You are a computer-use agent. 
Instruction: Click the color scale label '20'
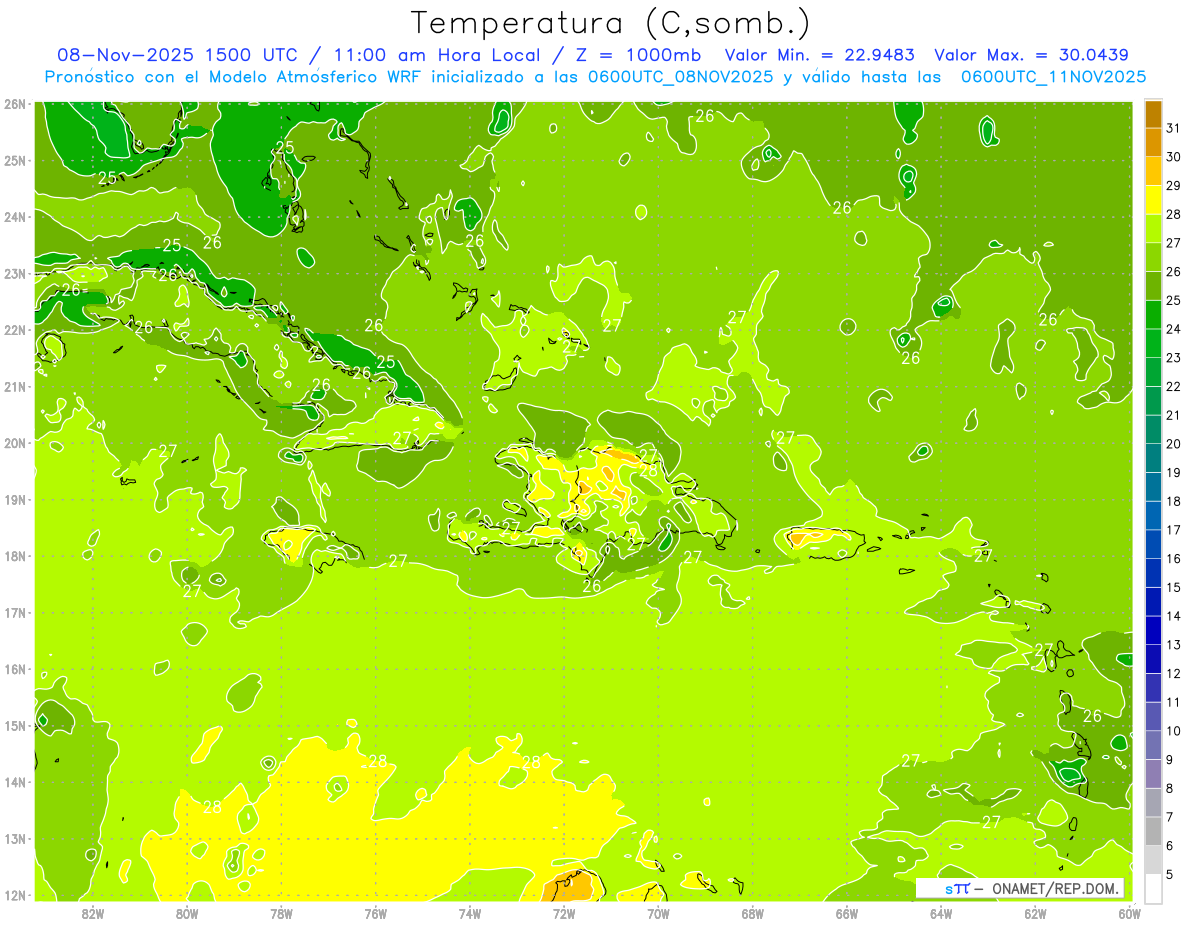pyautogui.click(x=1173, y=444)
